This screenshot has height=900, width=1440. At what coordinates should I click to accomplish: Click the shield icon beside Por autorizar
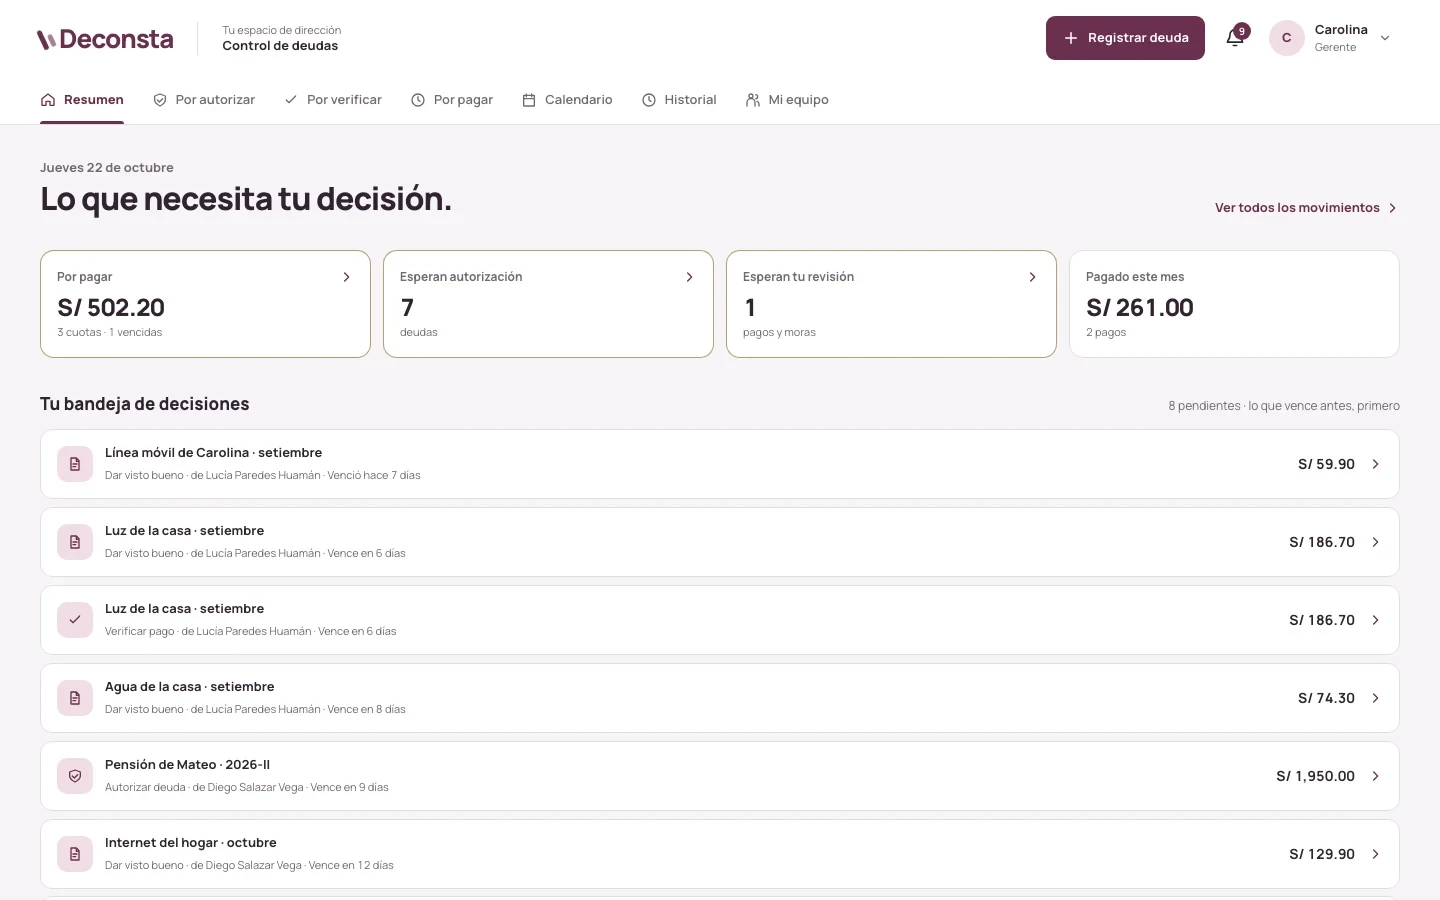point(160,100)
